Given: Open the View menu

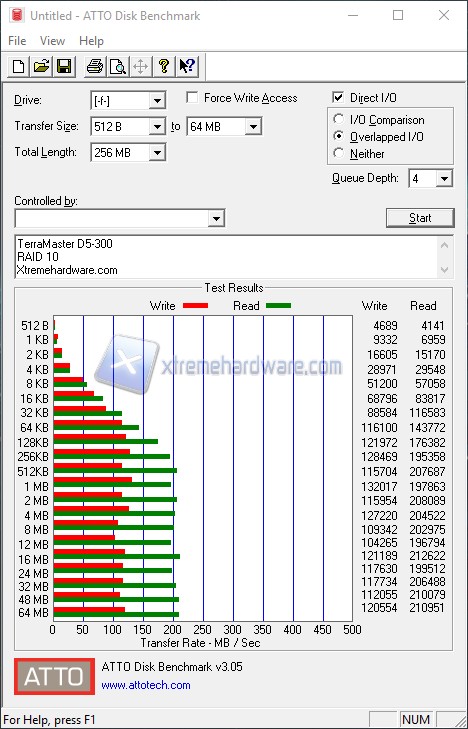Looking at the screenshot, I should [x=52, y=41].
